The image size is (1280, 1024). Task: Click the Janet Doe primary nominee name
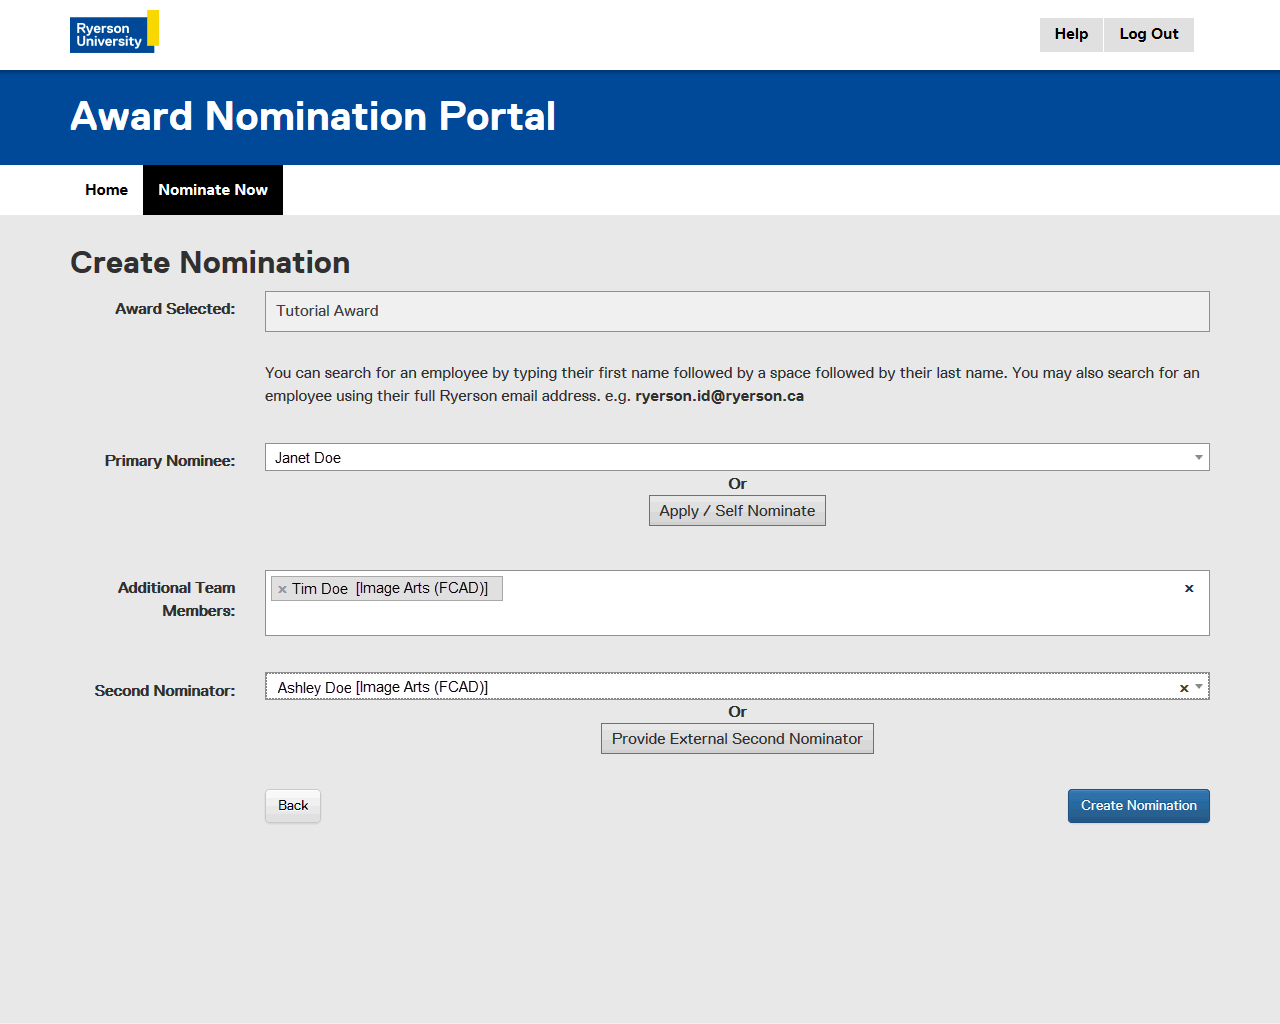308,458
